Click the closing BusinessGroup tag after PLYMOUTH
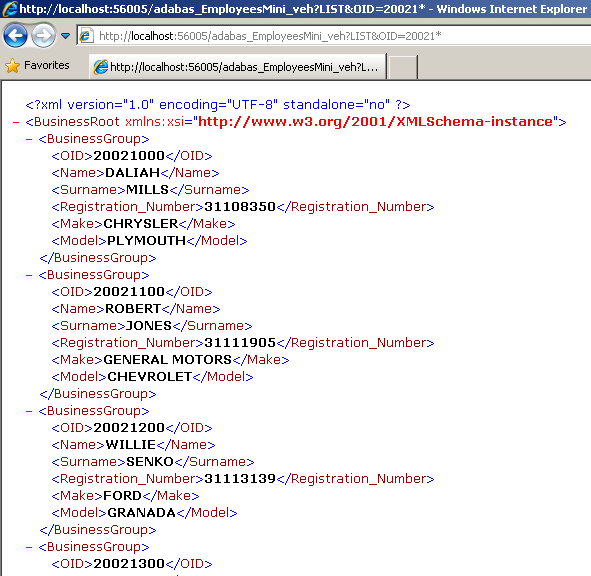This screenshot has width=591, height=576. (98, 258)
